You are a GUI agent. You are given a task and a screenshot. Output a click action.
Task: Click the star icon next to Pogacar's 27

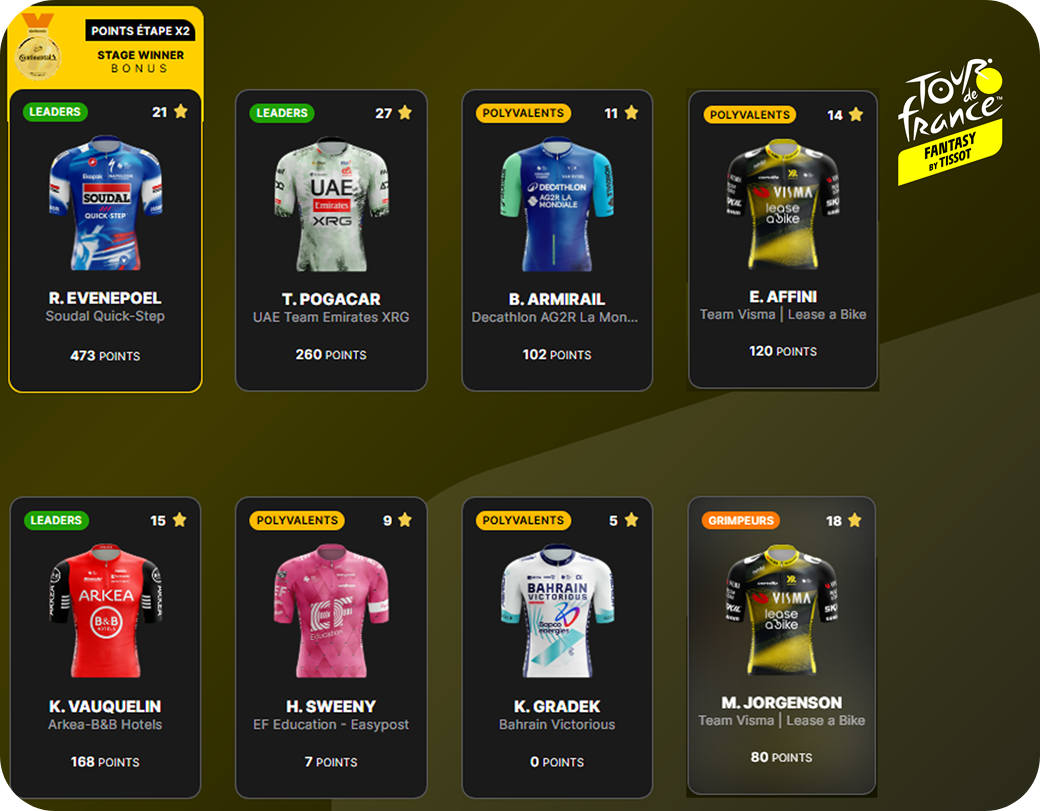[405, 113]
